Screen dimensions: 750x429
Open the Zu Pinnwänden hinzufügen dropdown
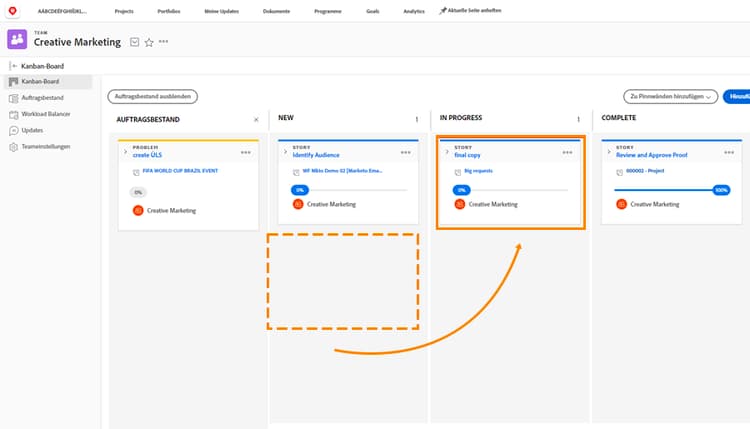669,96
